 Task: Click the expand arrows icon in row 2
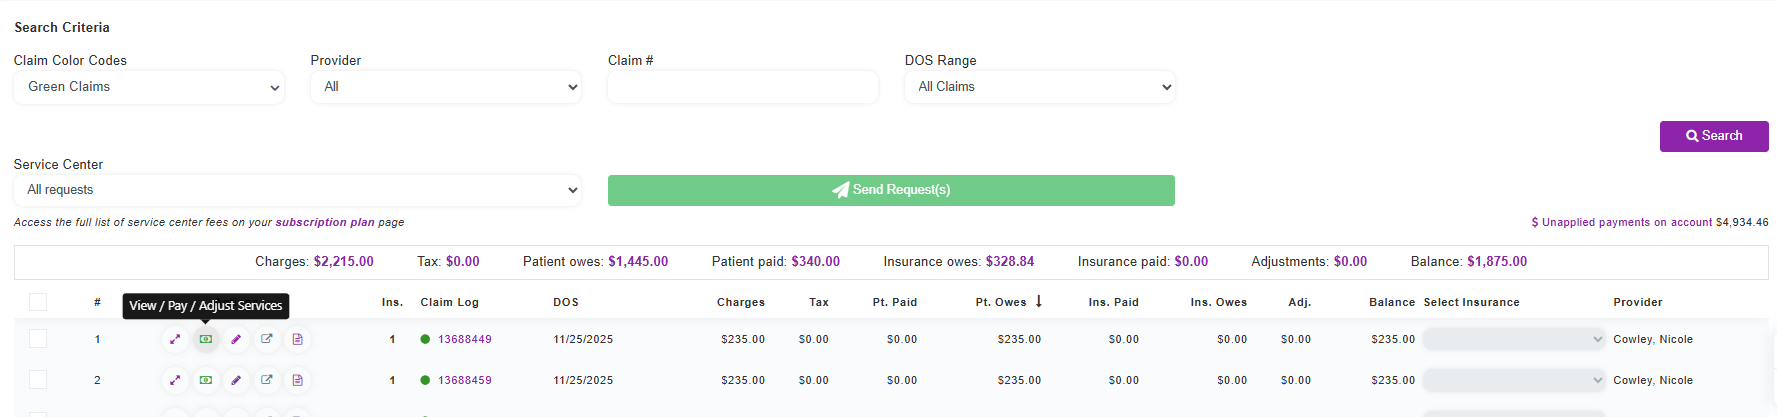175,380
